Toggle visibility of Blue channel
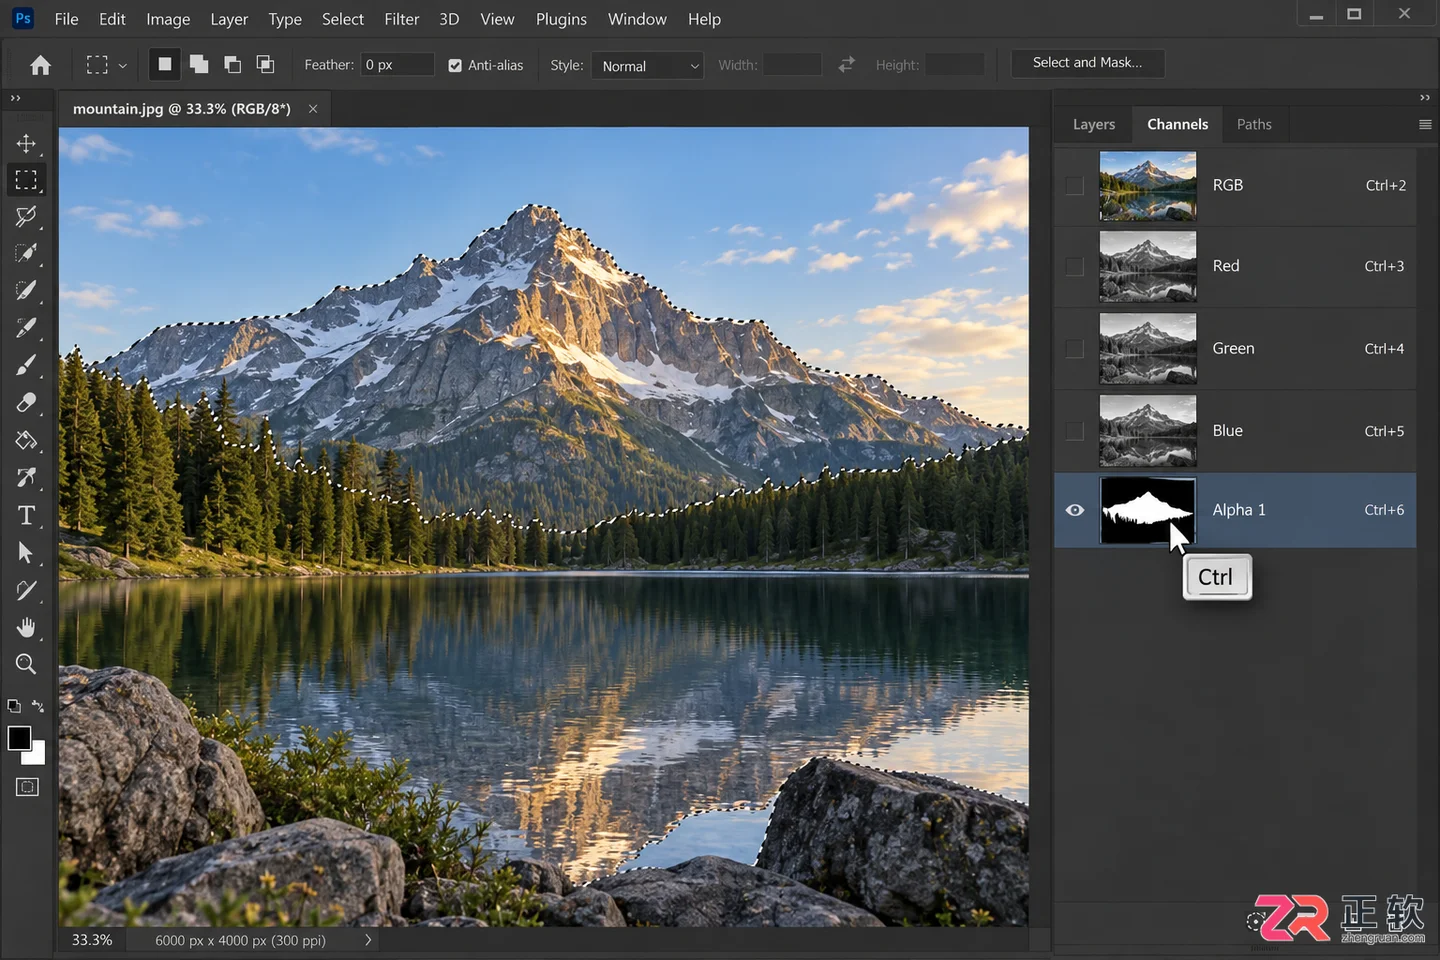The width and height of the screenshot is (1440, 960). 1074,430
